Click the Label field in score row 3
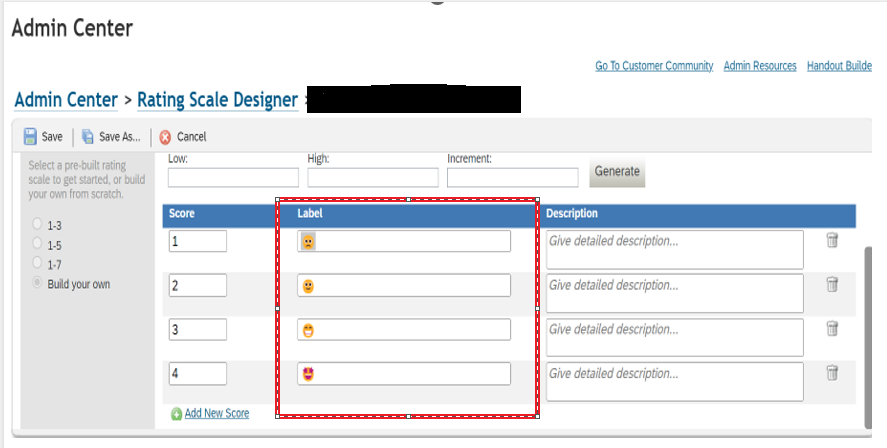Screen dimensions: 887x448 click(404, 329)
